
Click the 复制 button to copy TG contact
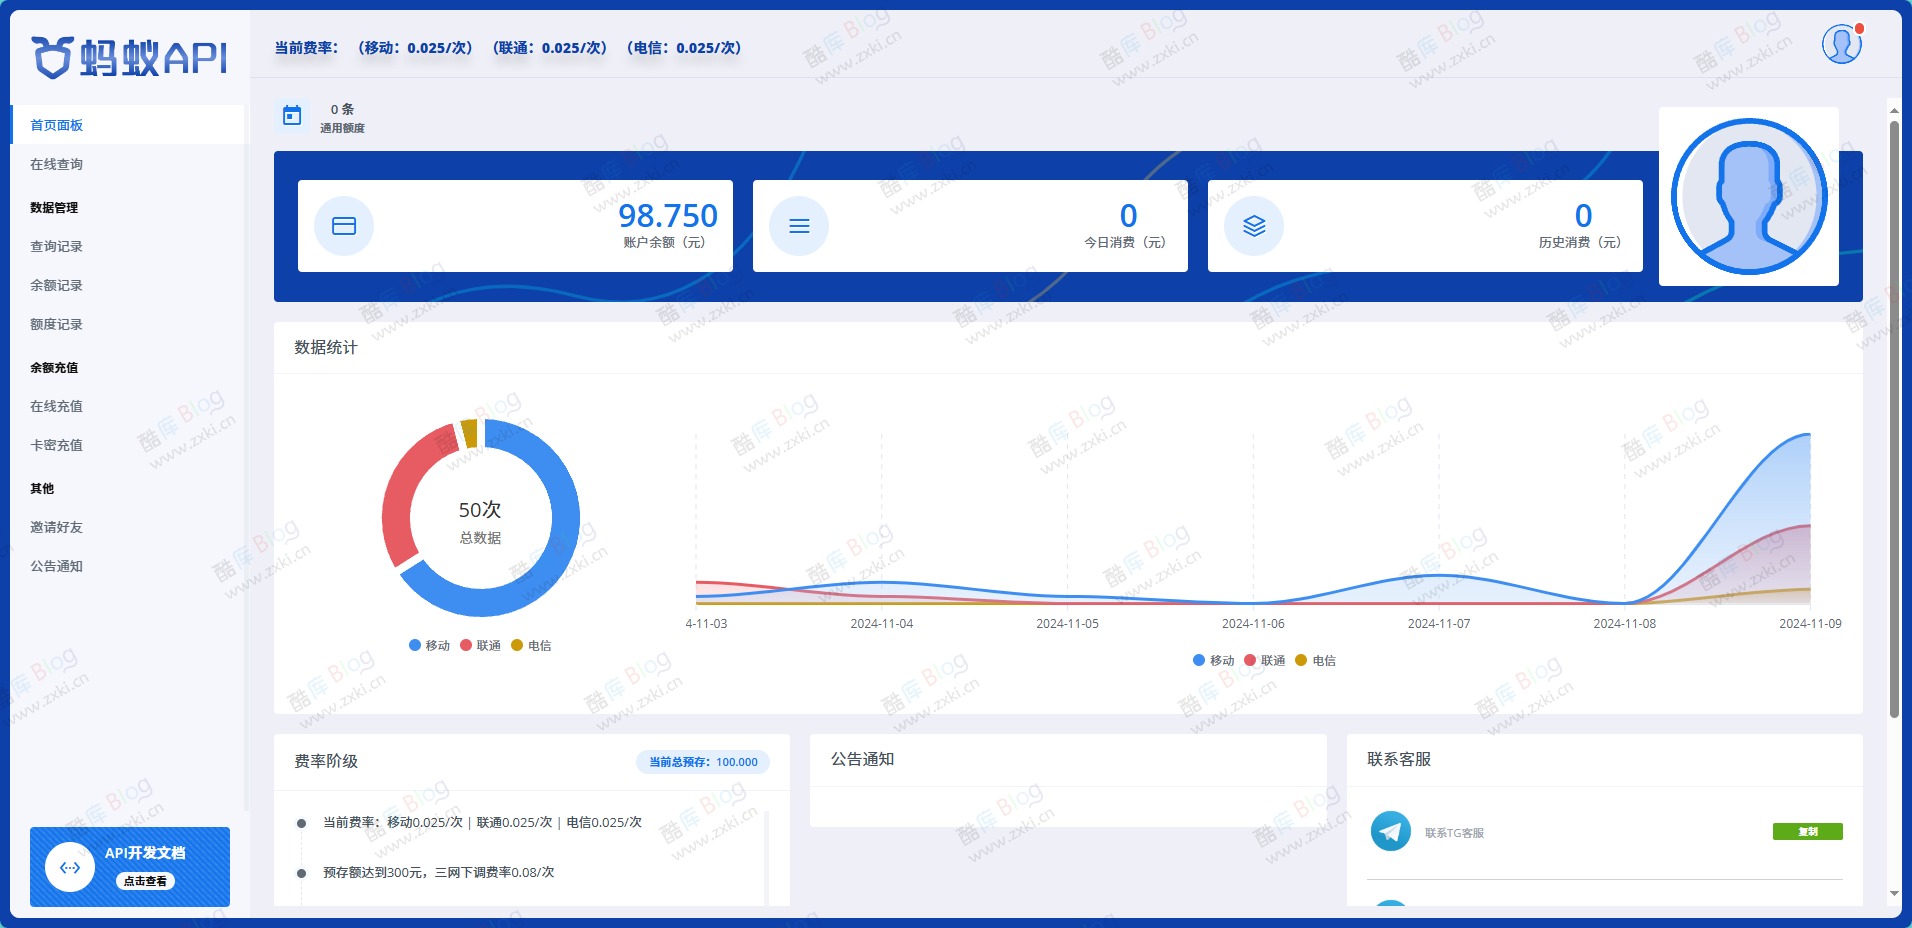pyautogui.click(x=1806, y=831)
